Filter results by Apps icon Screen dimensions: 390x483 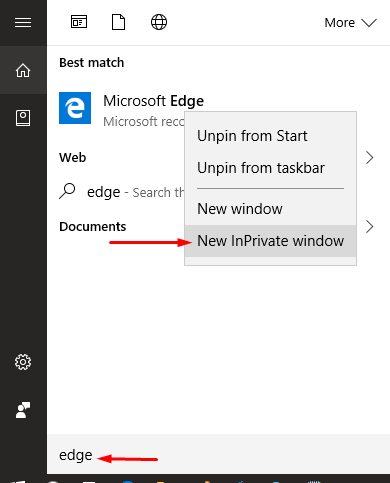click(x=79, y=22)
